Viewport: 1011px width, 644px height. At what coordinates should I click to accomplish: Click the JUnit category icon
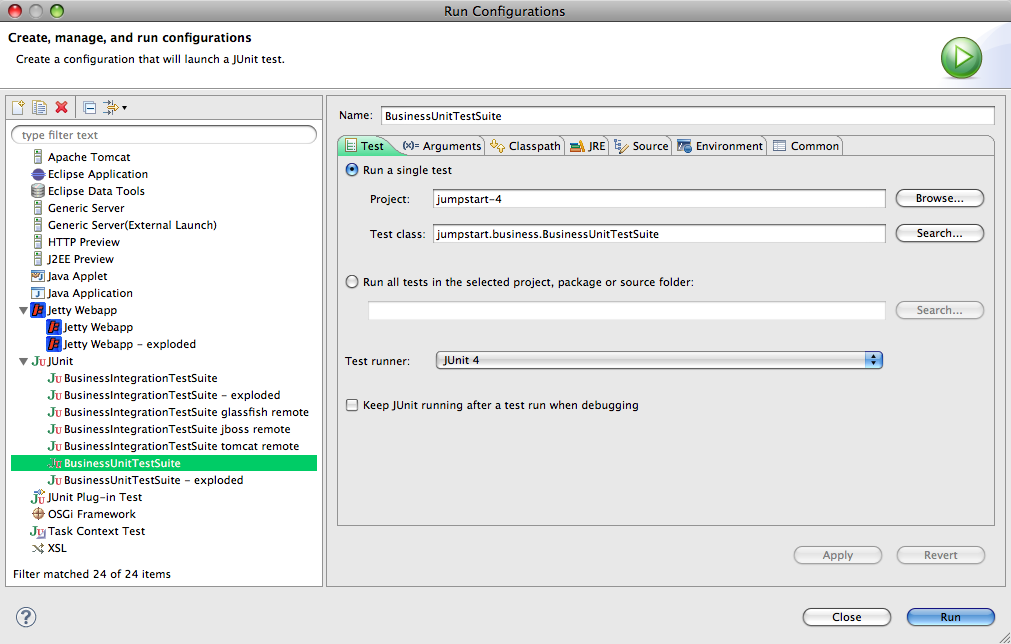[38, 361]
